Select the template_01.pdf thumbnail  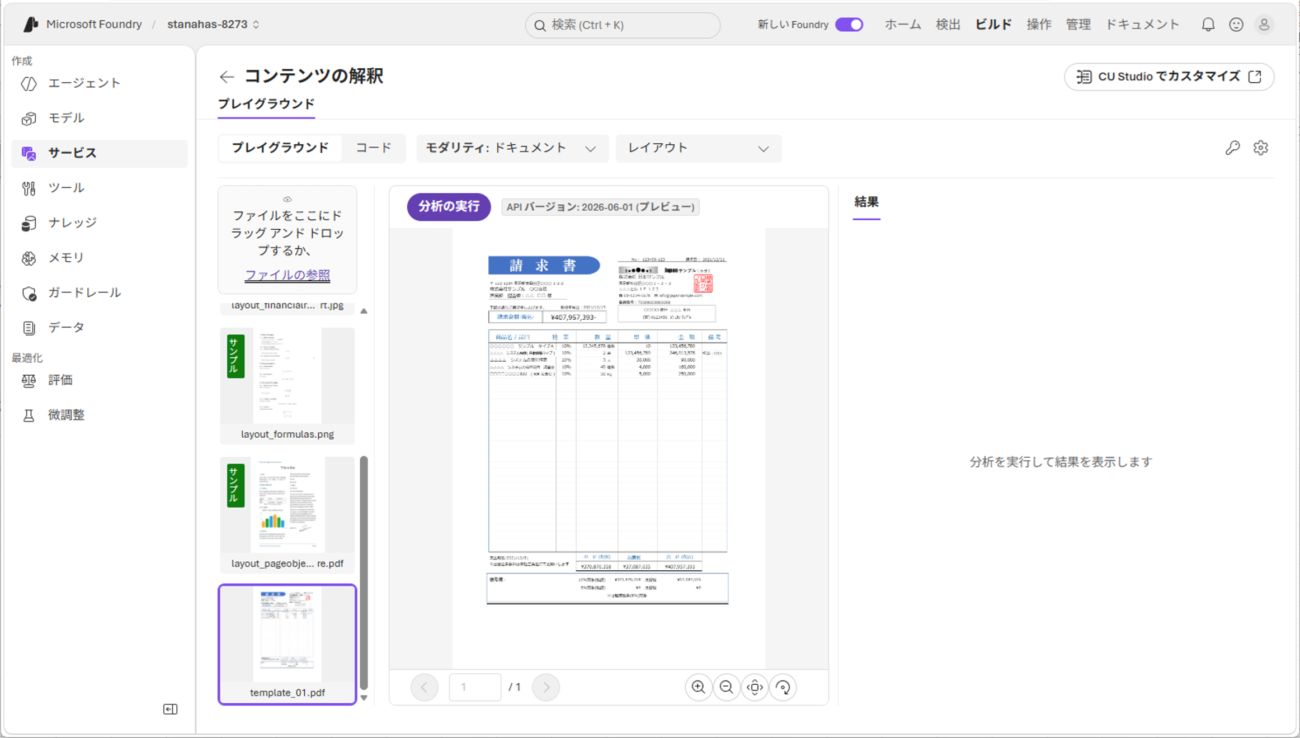(288, 644)
